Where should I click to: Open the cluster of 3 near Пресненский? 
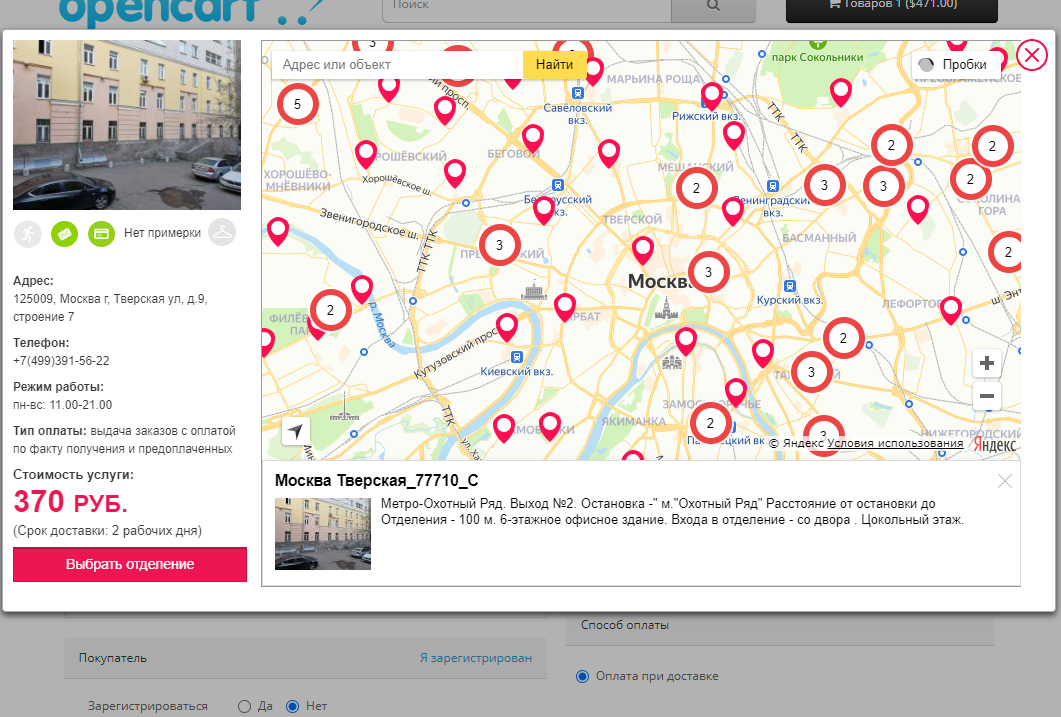tap(499, 245)
